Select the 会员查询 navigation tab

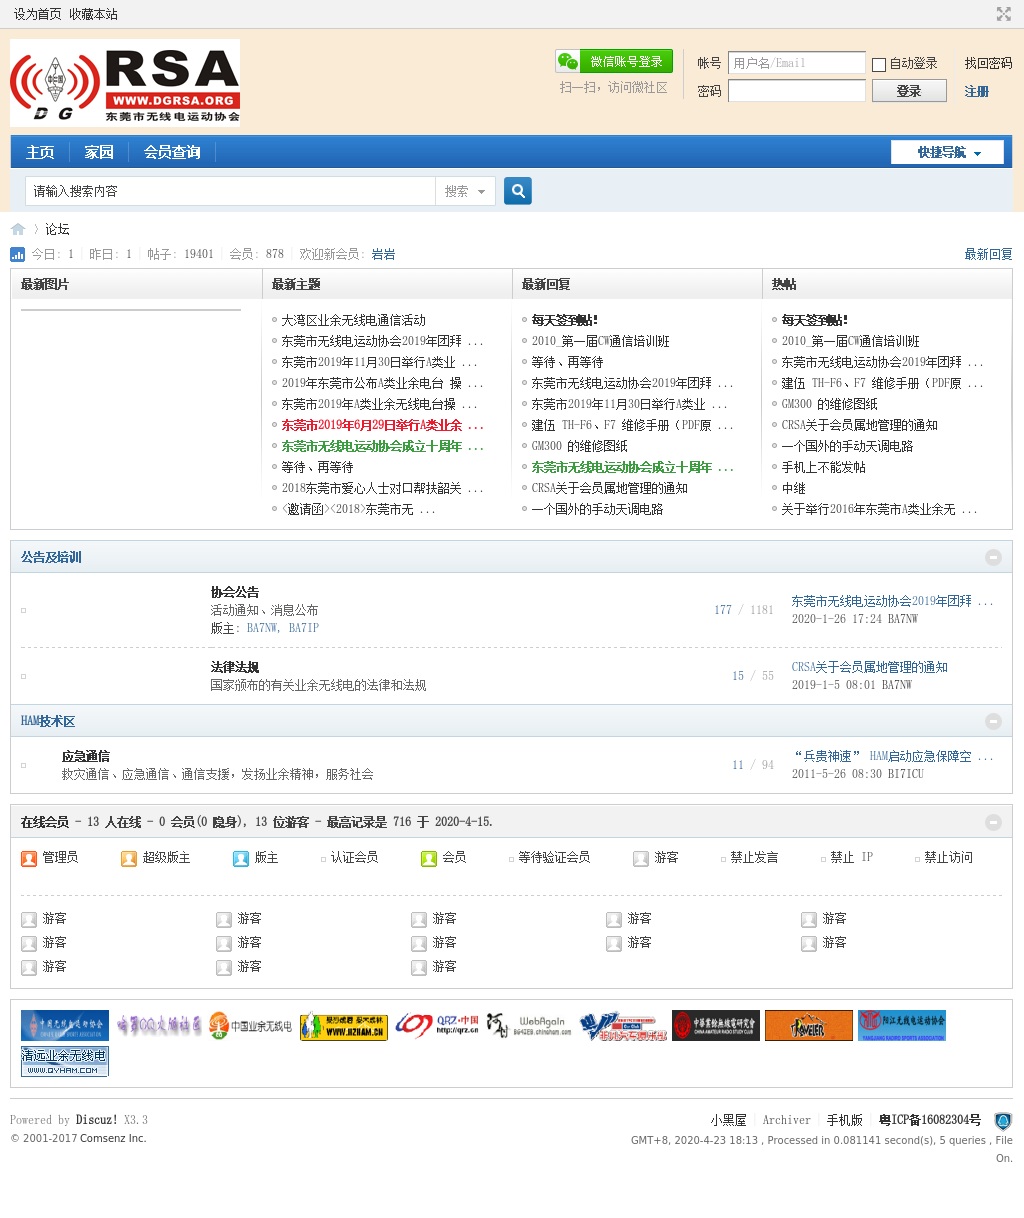[x=172, y=152]
